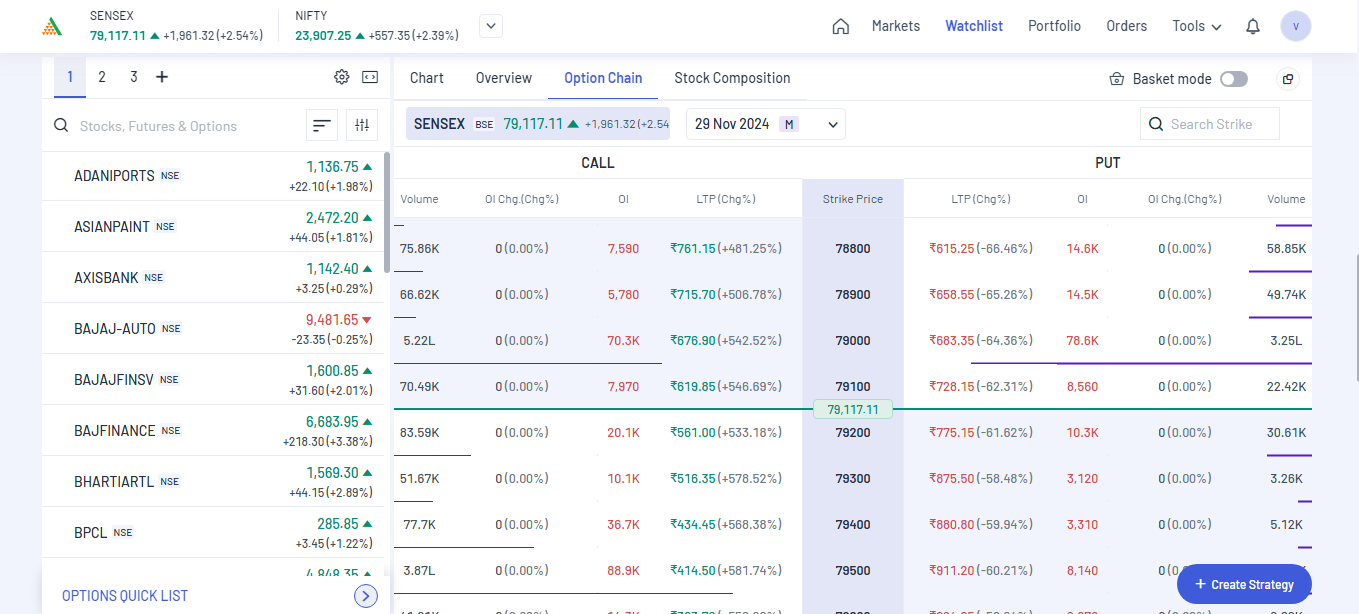Open user profile avatar
This screenshot has height=614, width=1359.
1296,27
